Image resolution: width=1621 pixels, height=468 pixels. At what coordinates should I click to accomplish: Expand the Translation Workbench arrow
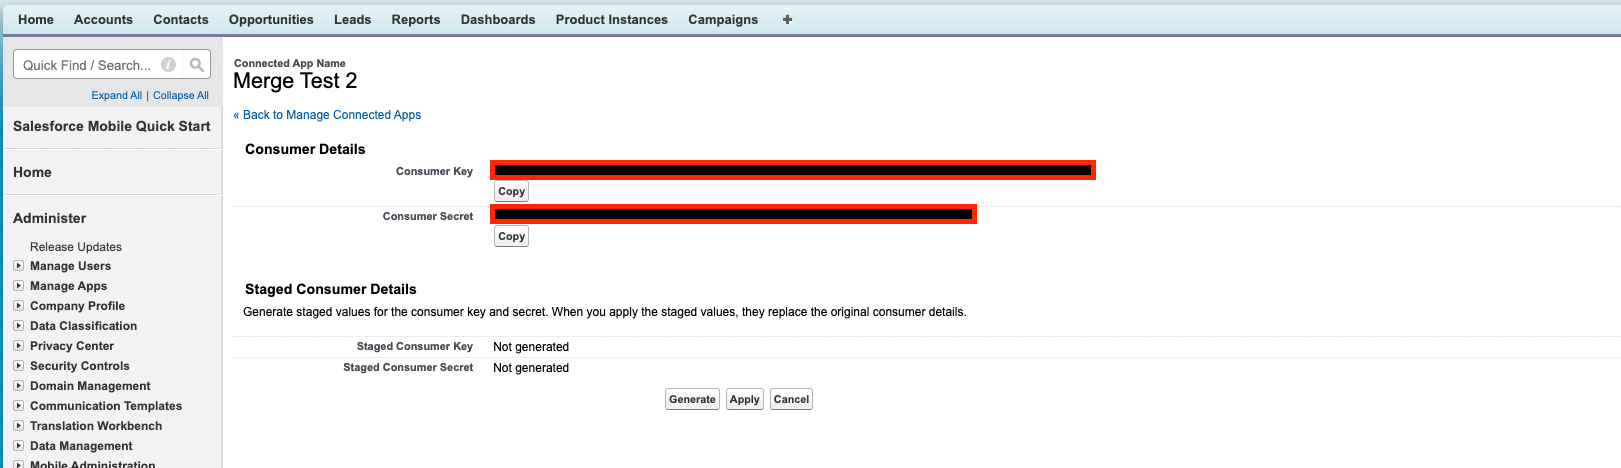pyautogui.click(x=18, y=426)
